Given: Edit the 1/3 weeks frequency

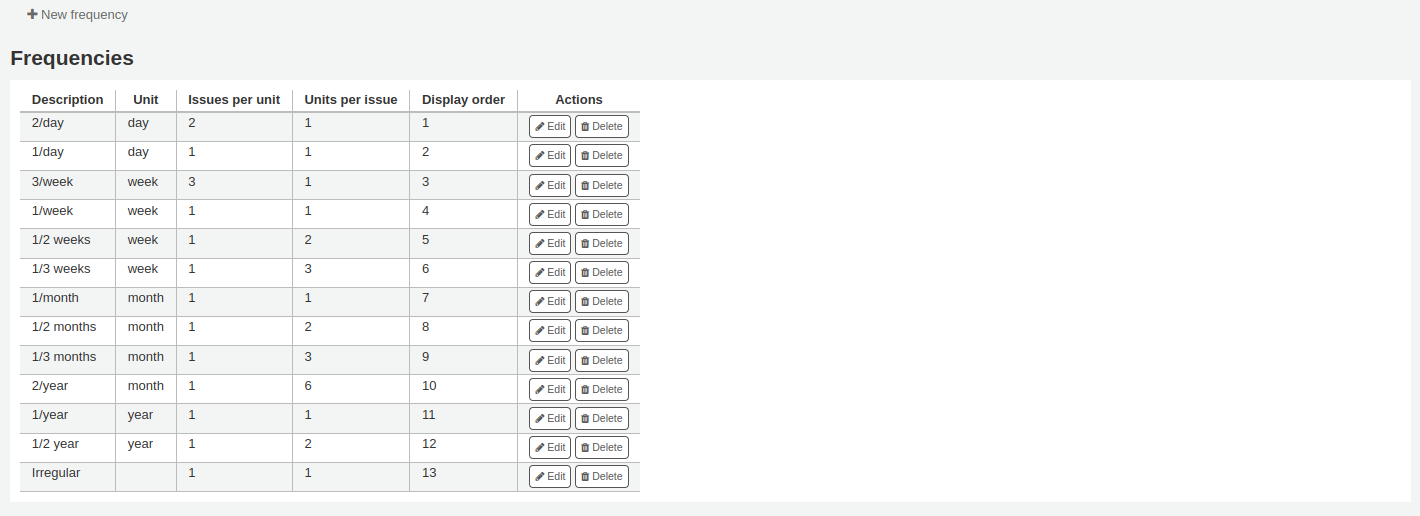Looking at the screenshot, I should 549,272.
